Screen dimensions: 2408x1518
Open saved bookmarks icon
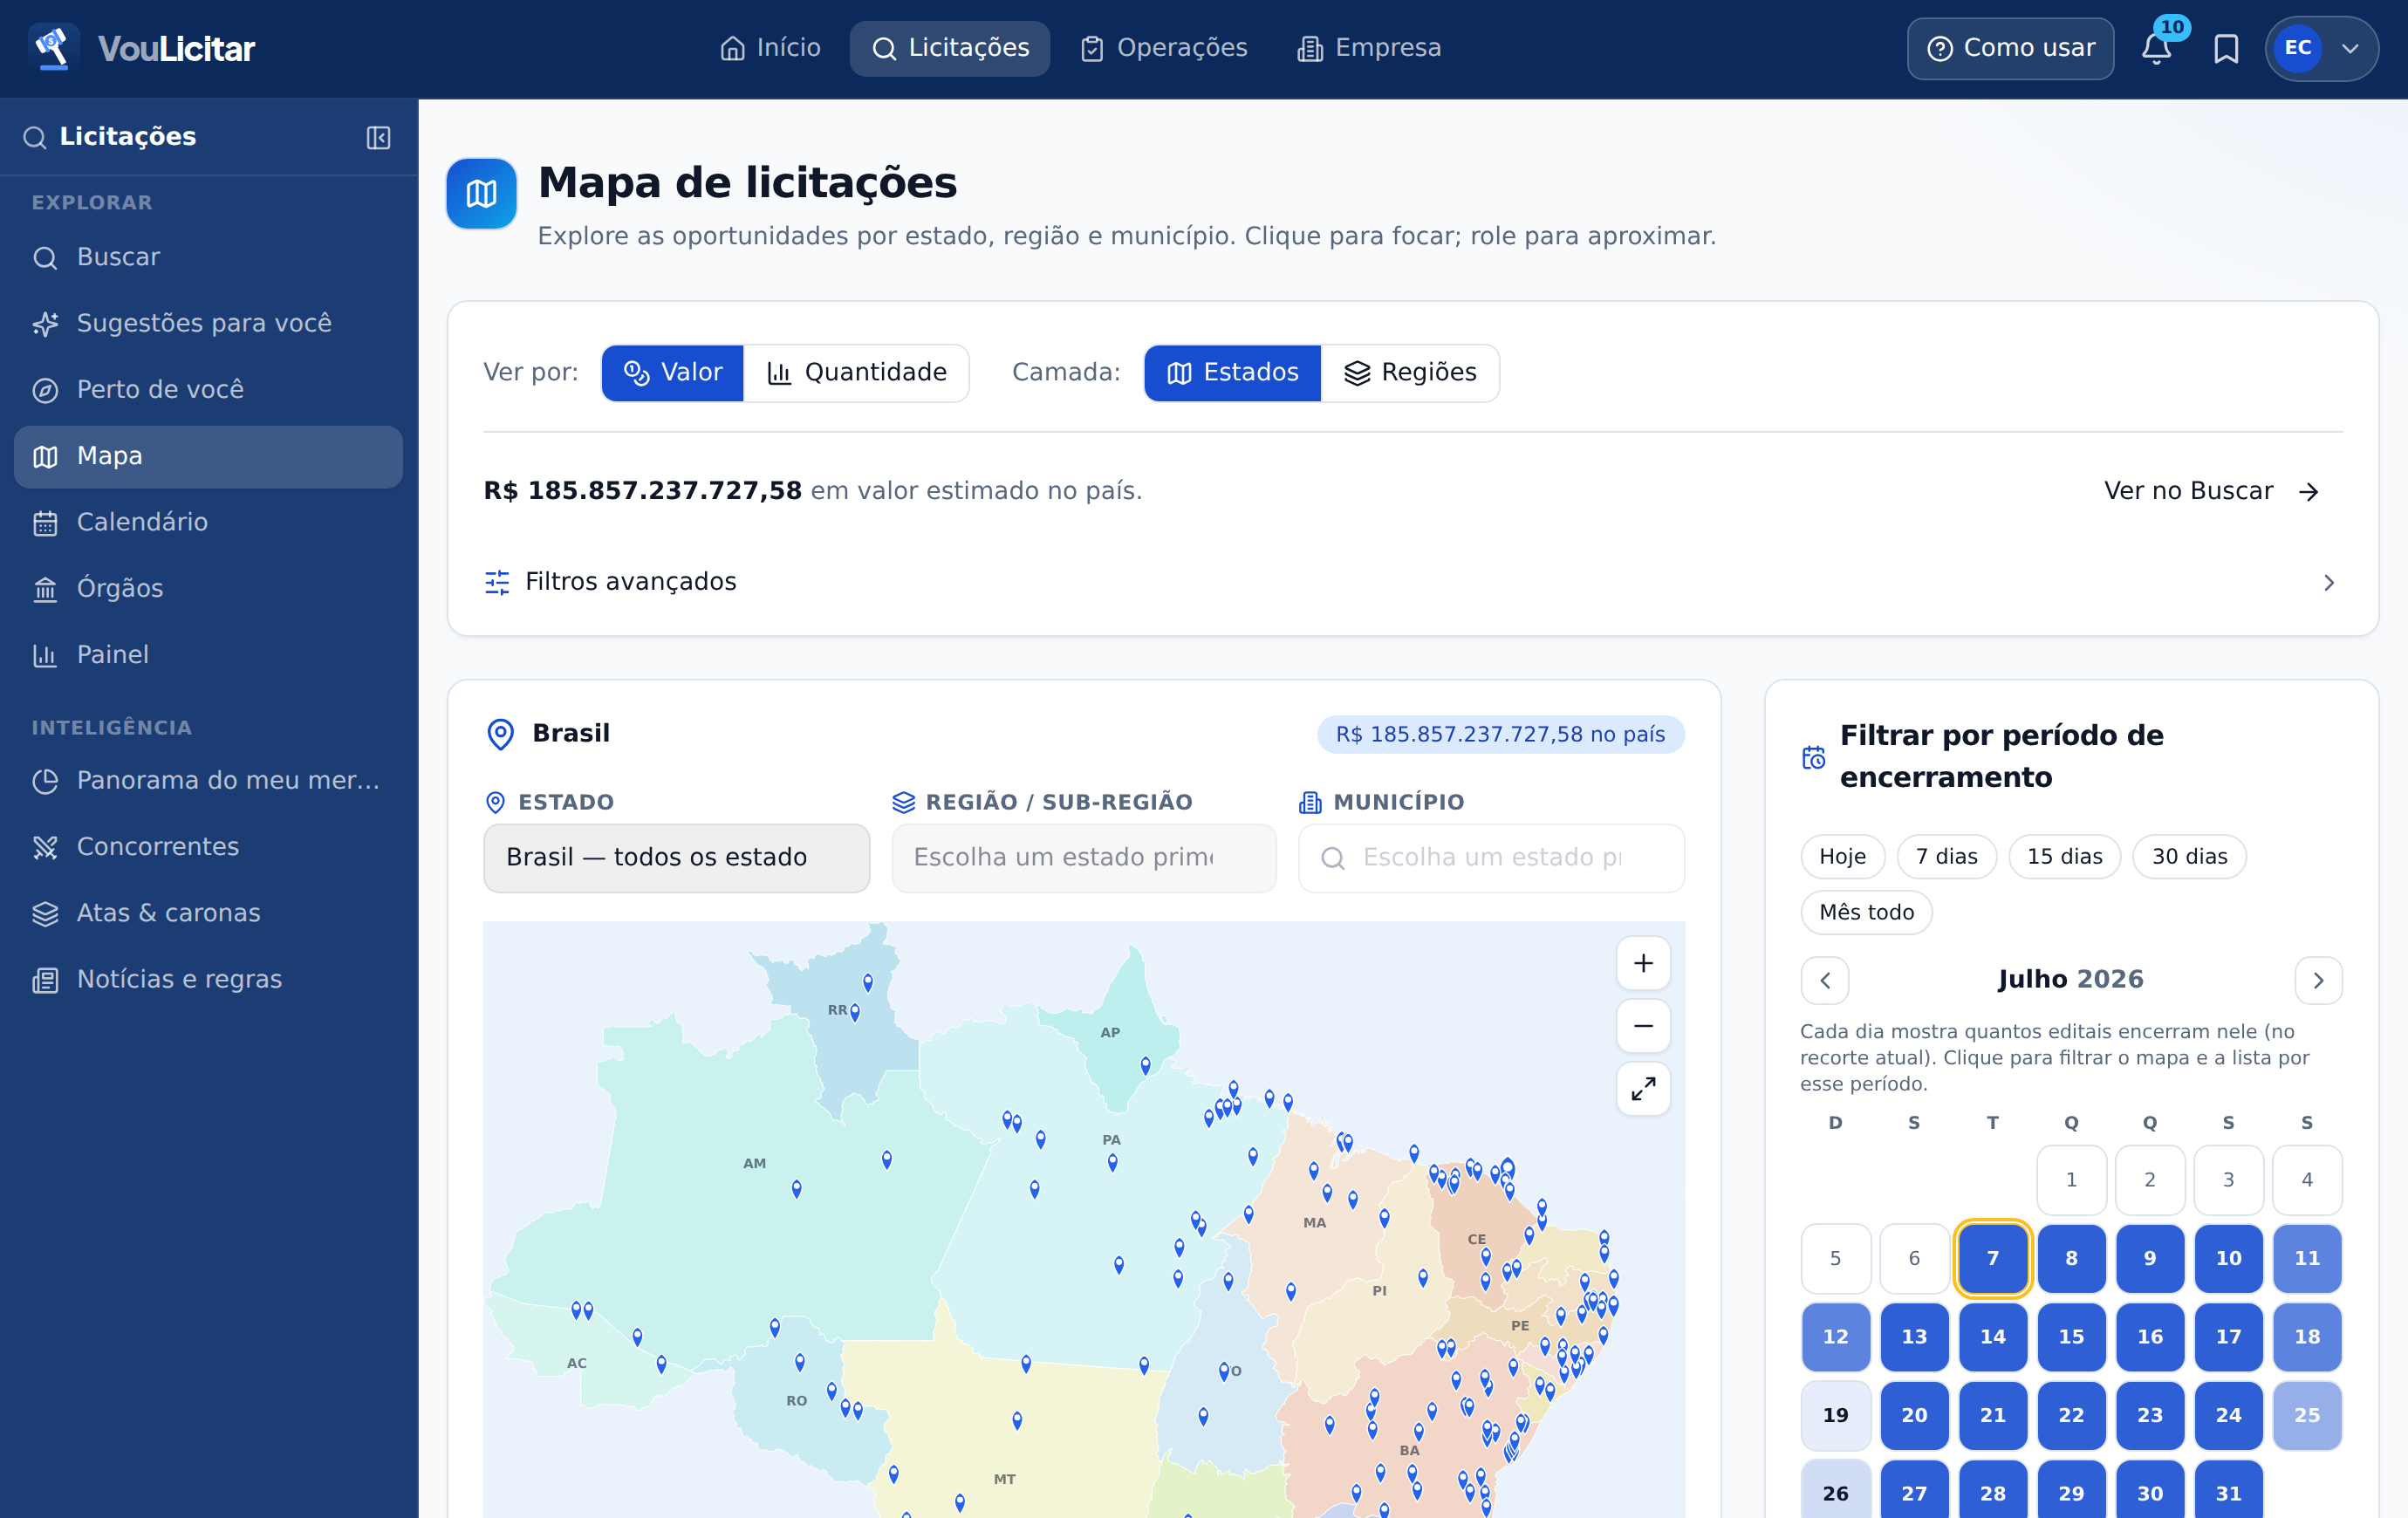[2226, 48]
